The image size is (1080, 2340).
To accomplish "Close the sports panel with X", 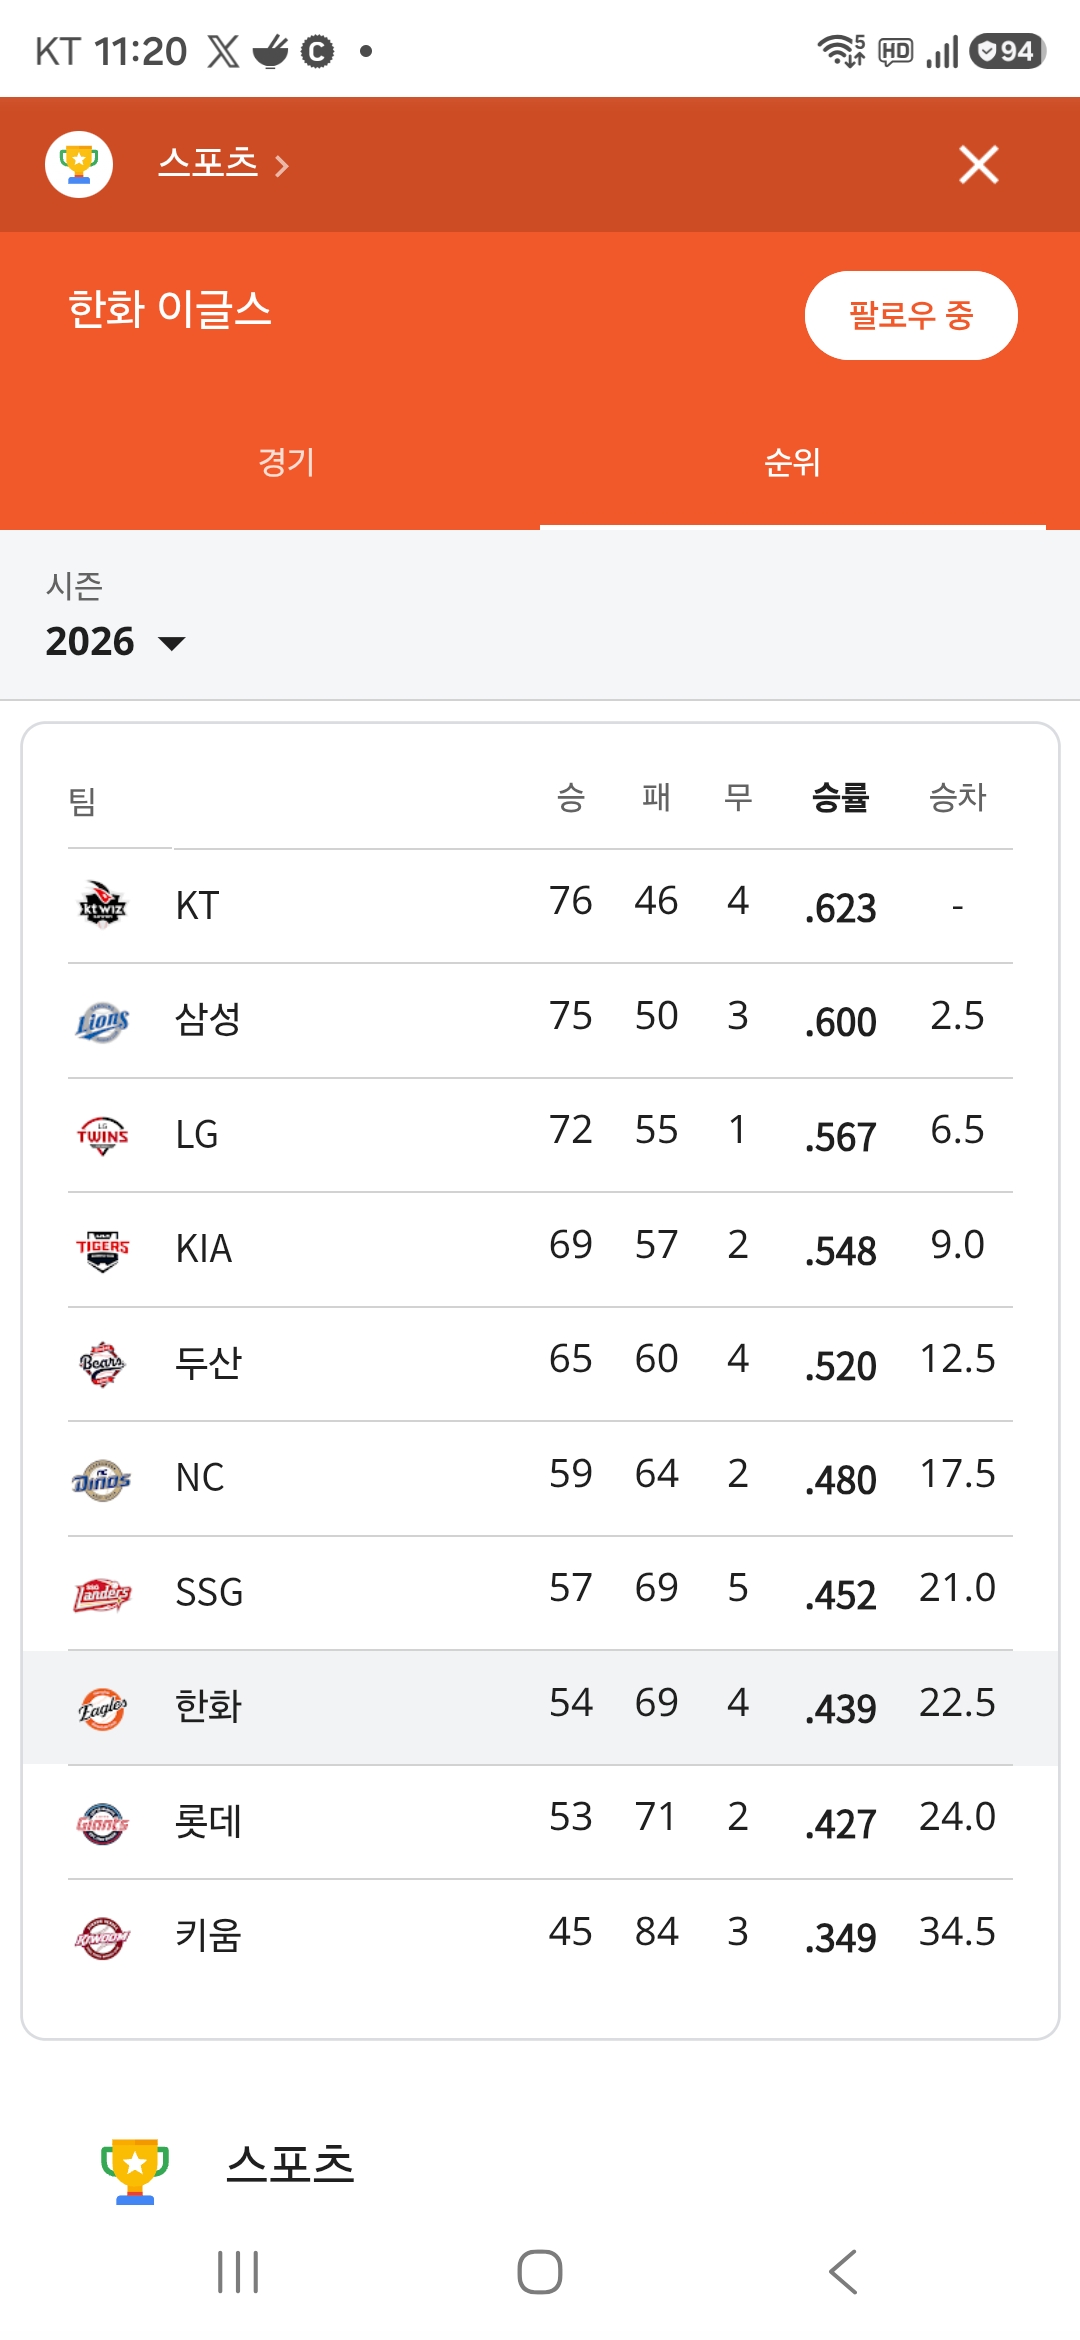I will tap(978, 164).
